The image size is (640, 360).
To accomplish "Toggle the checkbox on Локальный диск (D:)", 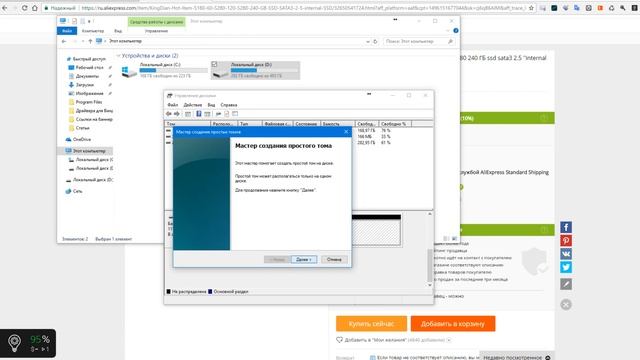I will 214,64.
